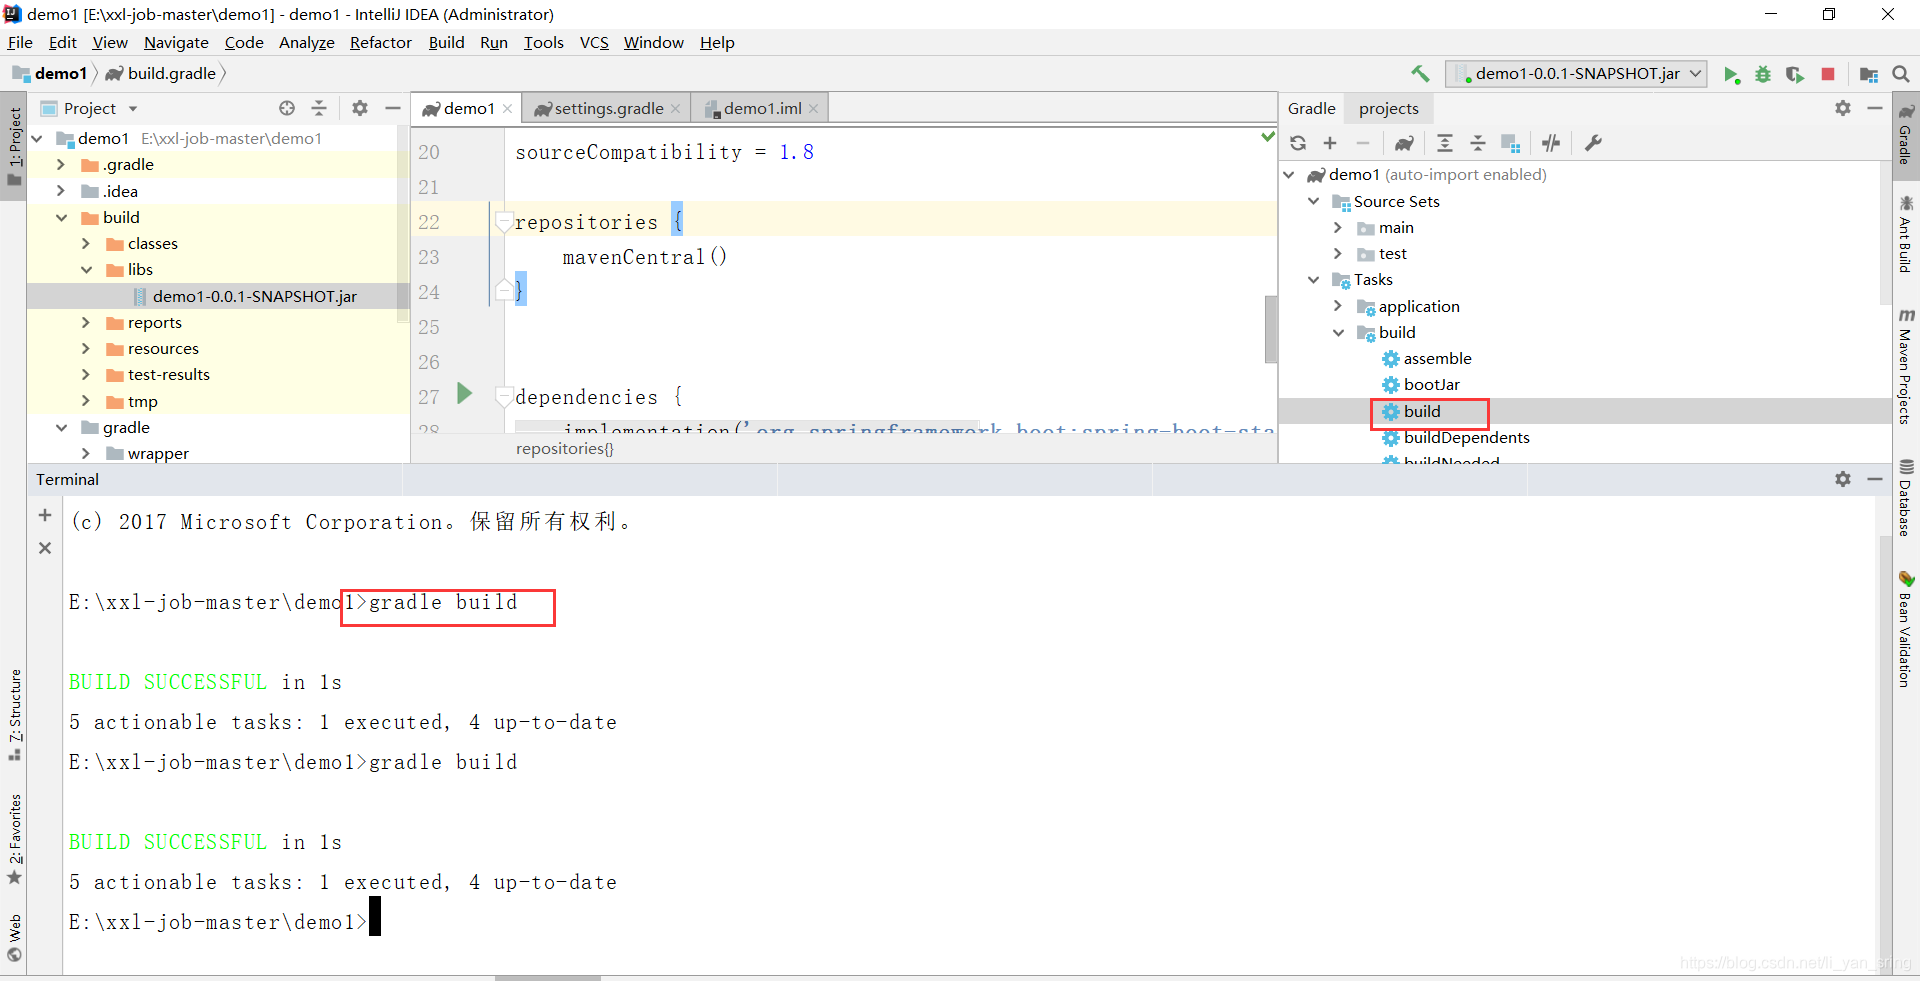The height and width of the screenshot is (981, 1920).
Task: Collapse all in the Project panel
Action: point(319,108)
